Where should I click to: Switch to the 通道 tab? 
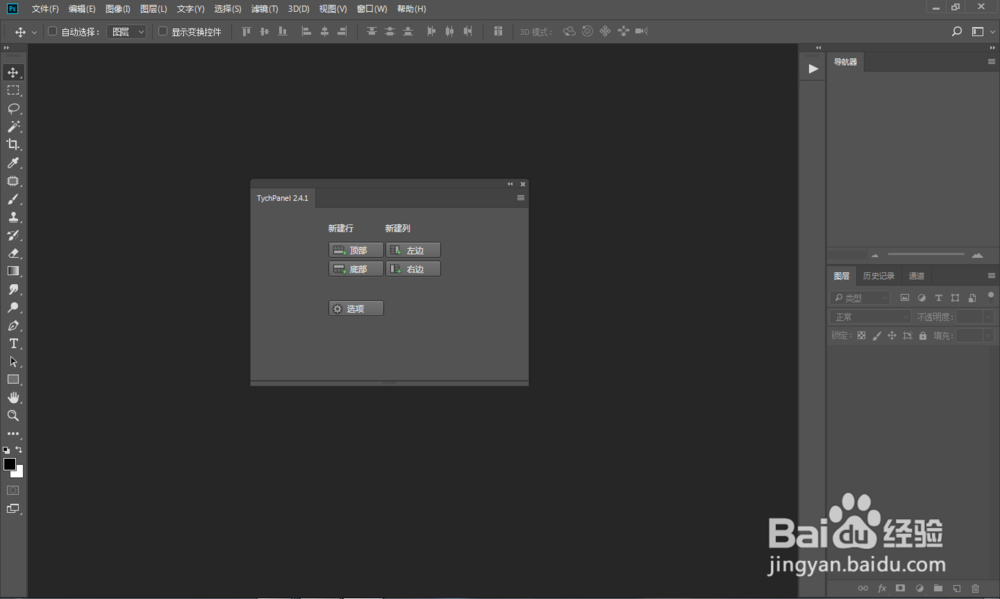(x=916, y=276)
